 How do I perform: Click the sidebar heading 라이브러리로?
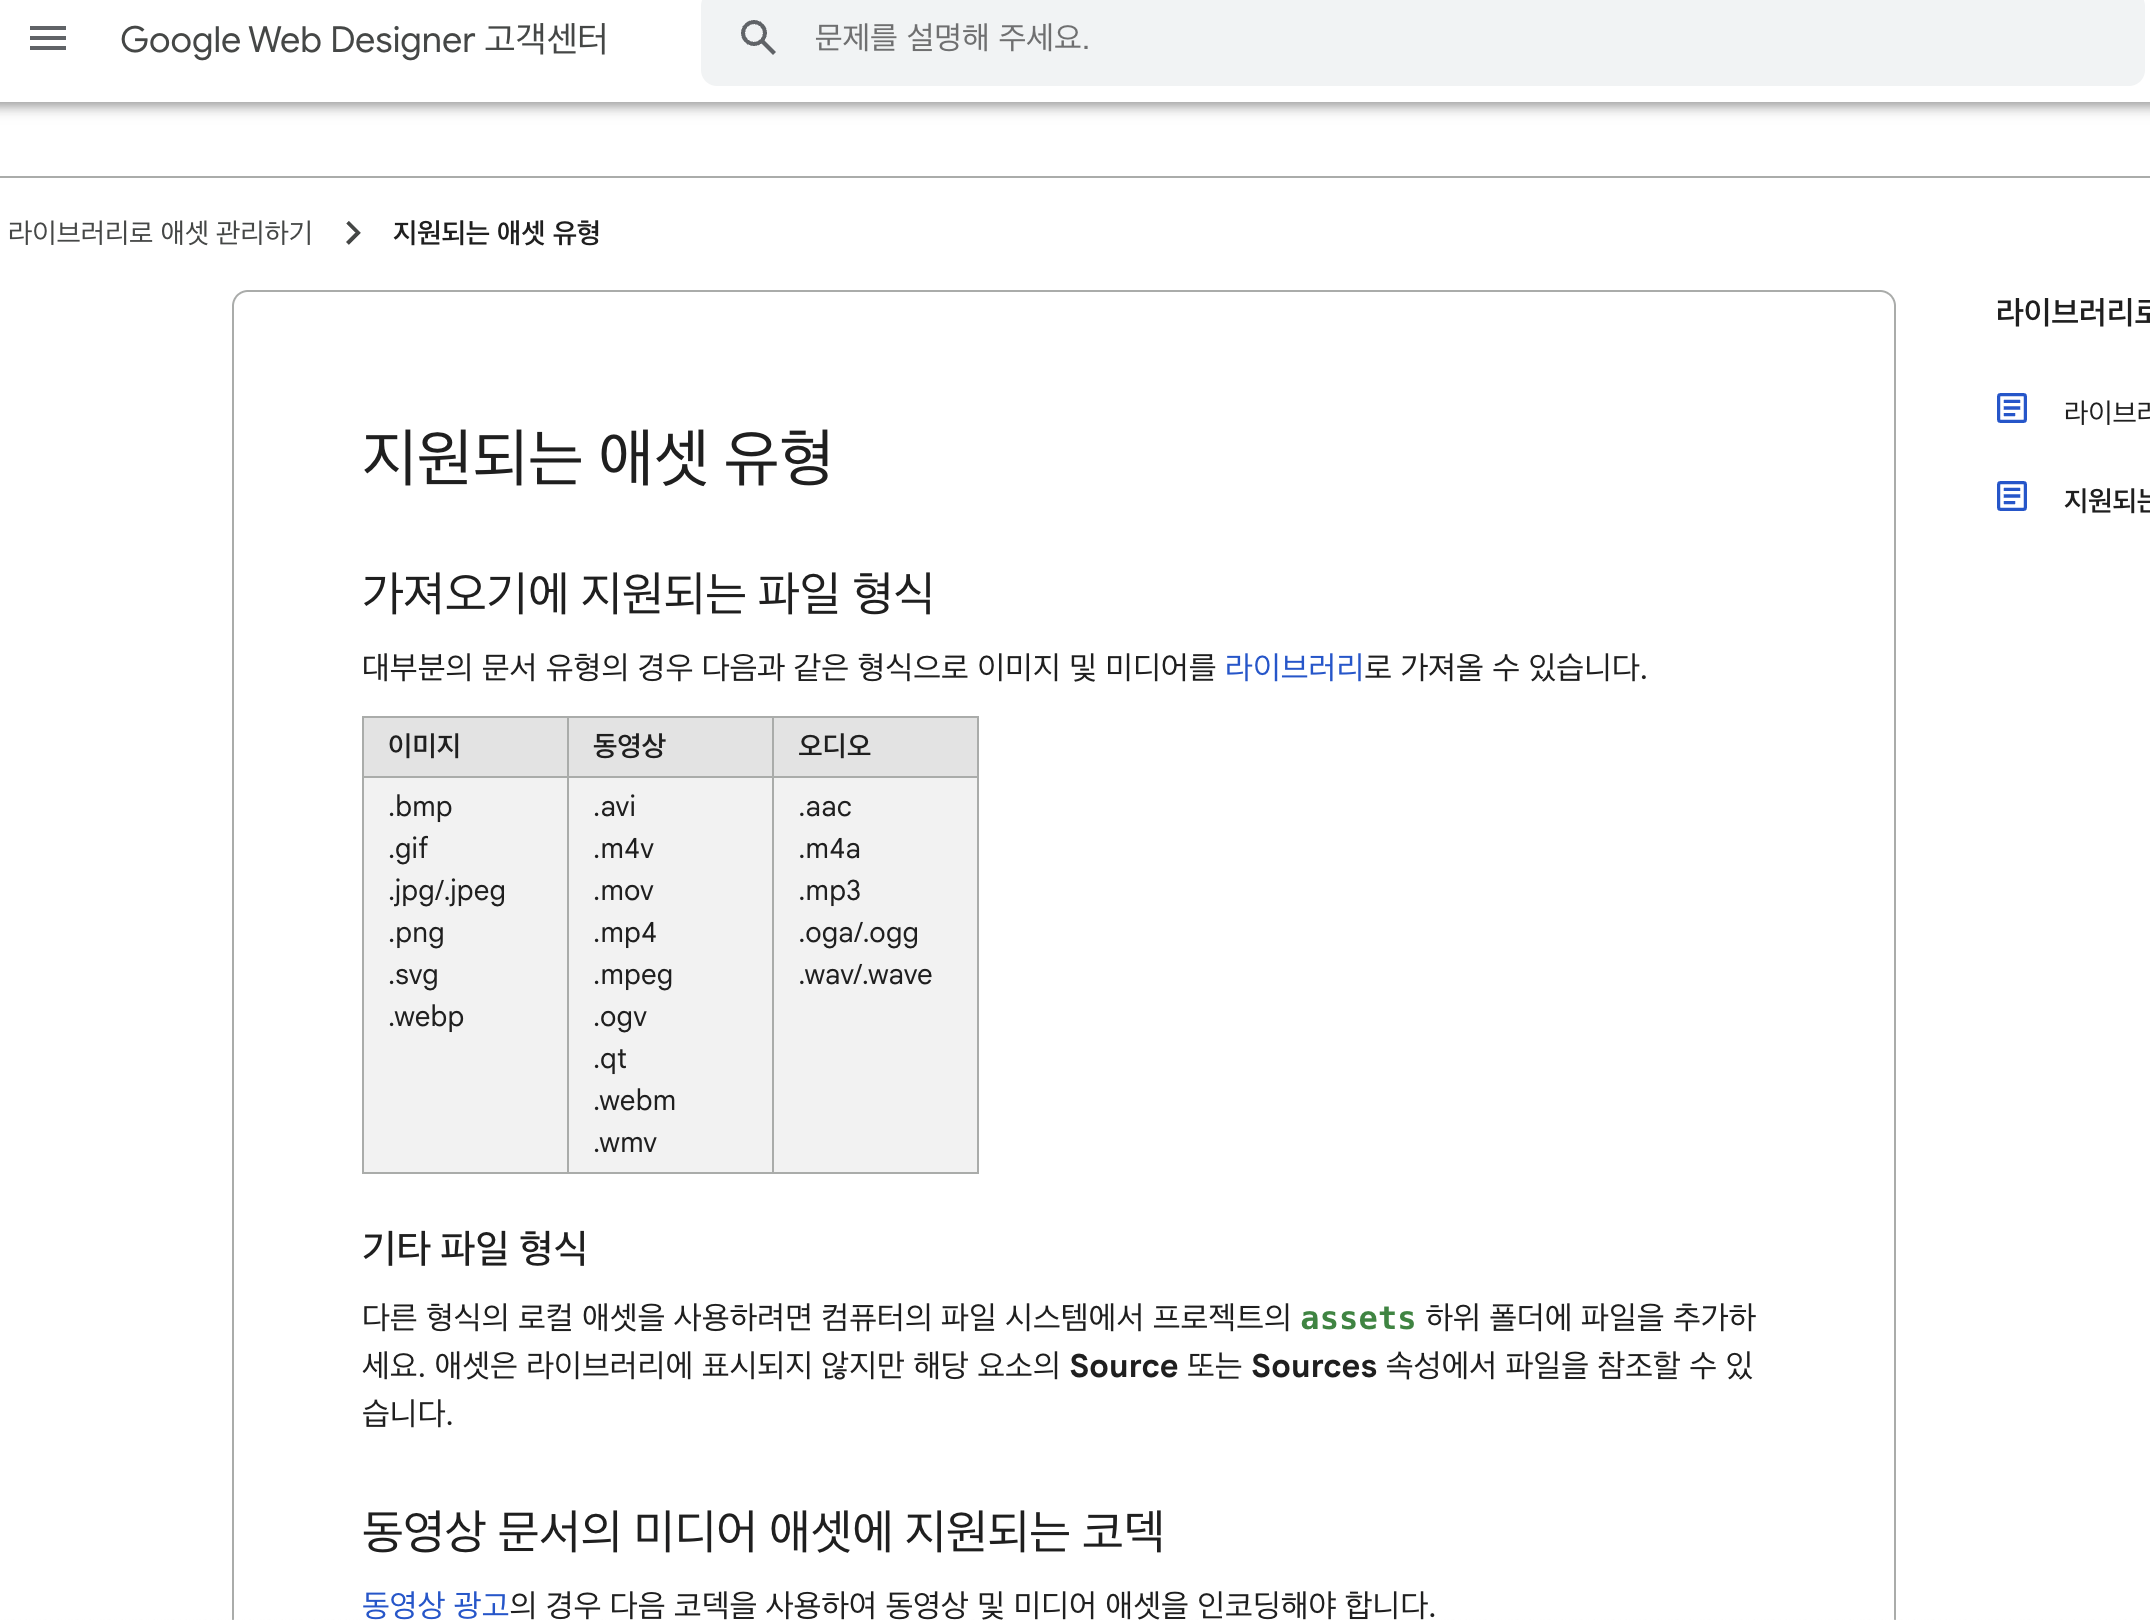(2071, 312)
